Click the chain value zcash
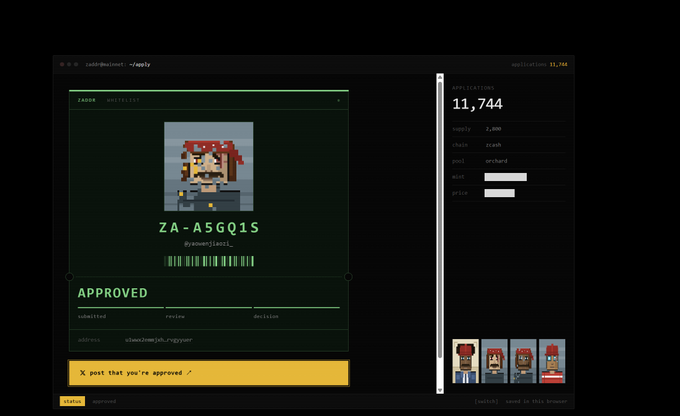This screenshot has height=416, width=680. (493, 145)
